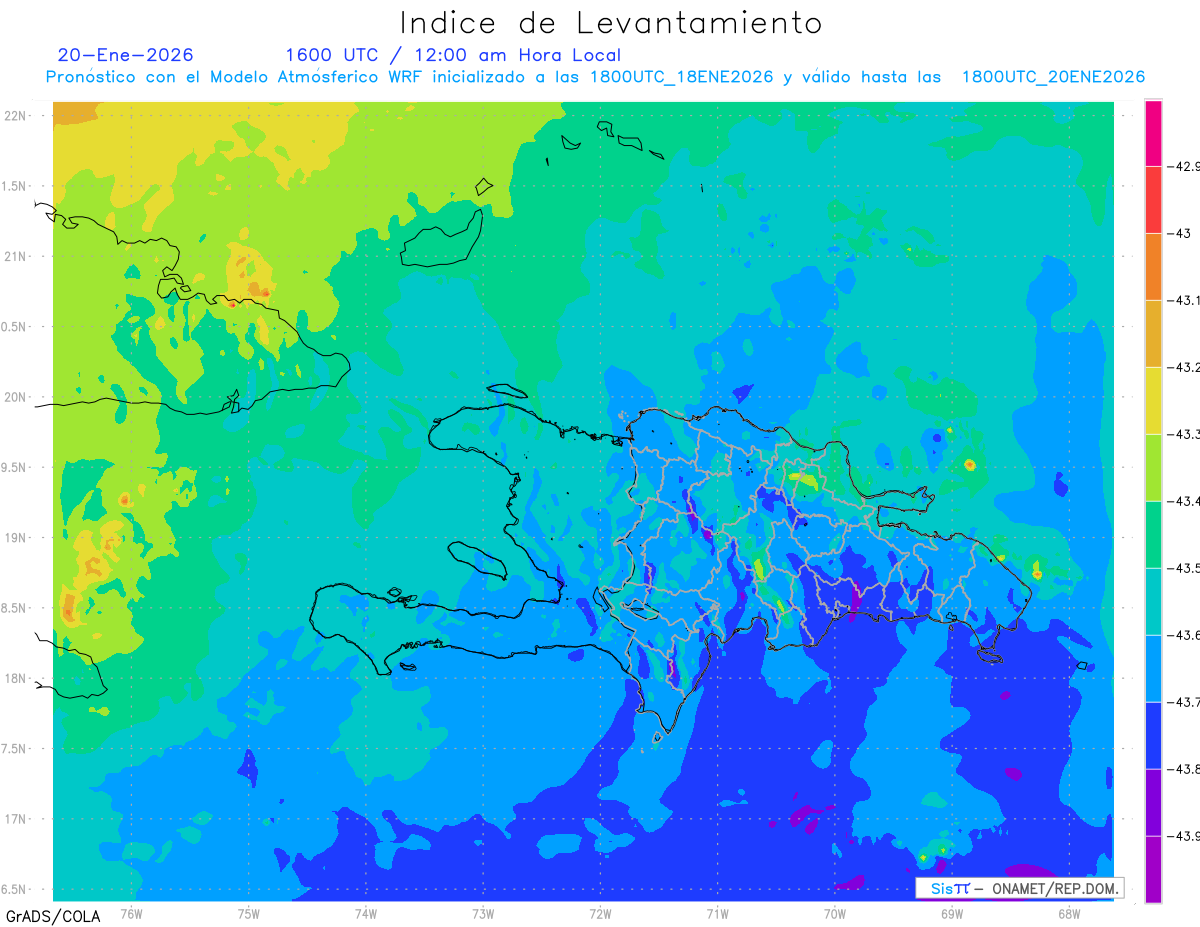Click the colorbar value "-43.2"
This screenshot has width=1200, height=927.
click(1184, 367)
